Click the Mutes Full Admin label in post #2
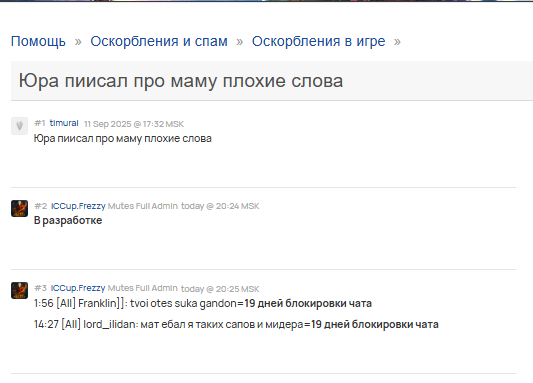 pos(143,206)
